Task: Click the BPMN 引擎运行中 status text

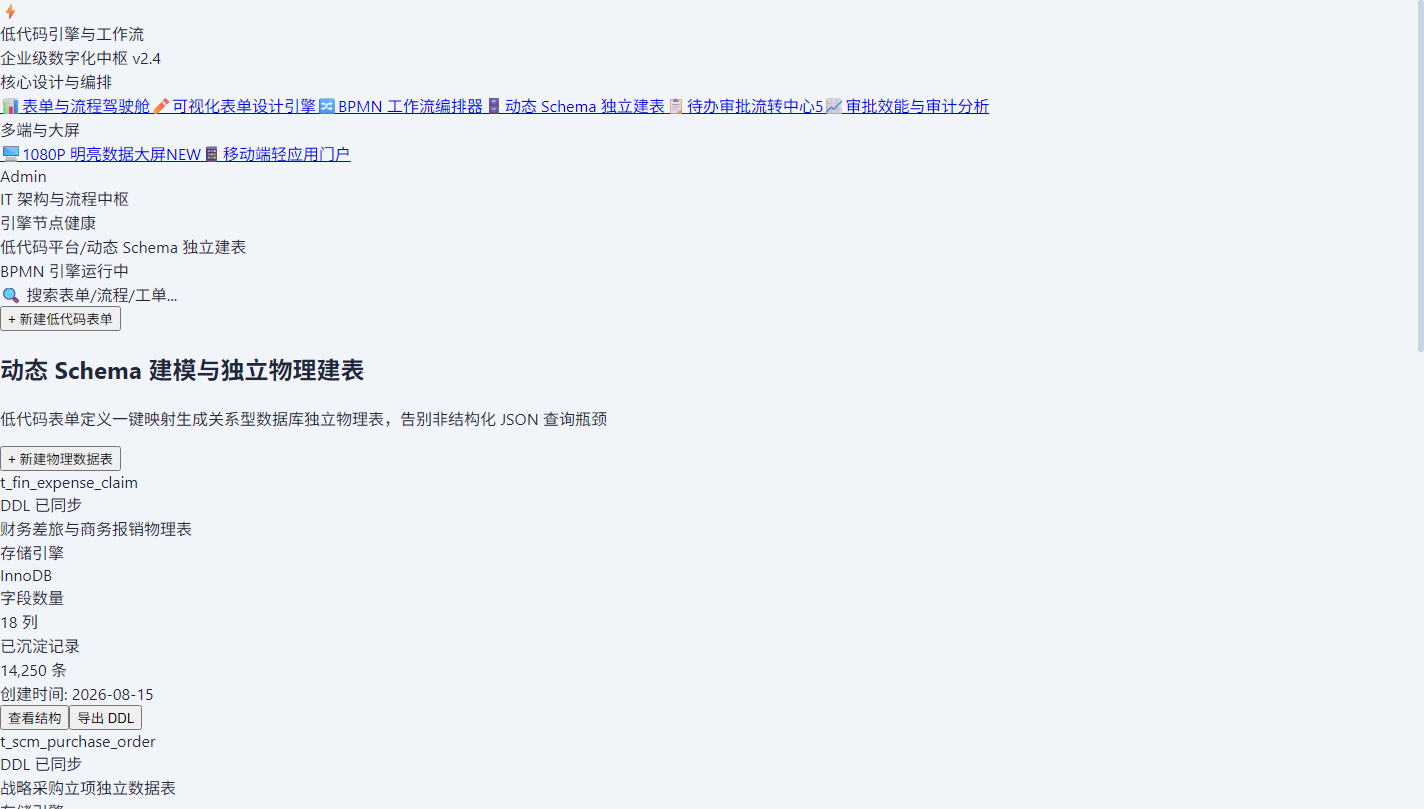Action: coord(64,271)
